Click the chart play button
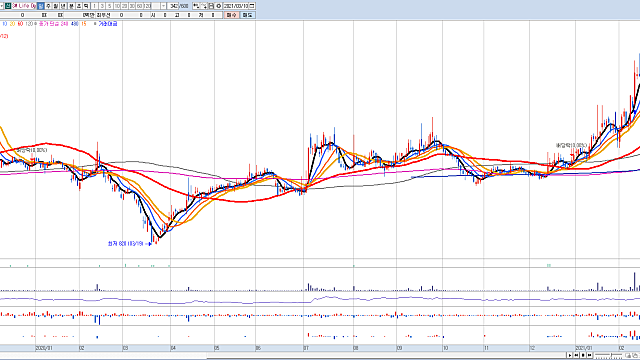 coord(569,356)
